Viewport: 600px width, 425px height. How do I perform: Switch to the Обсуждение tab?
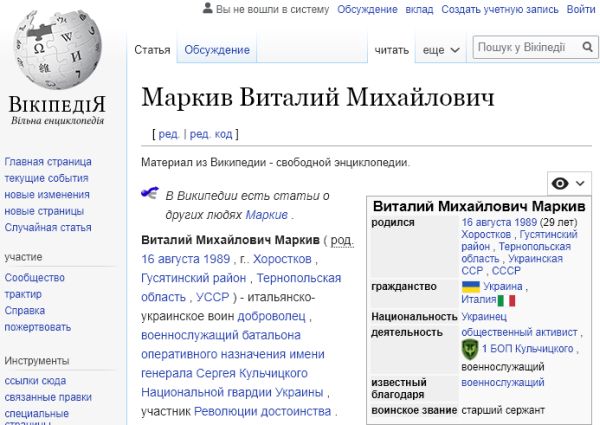(x=217, y=49)
